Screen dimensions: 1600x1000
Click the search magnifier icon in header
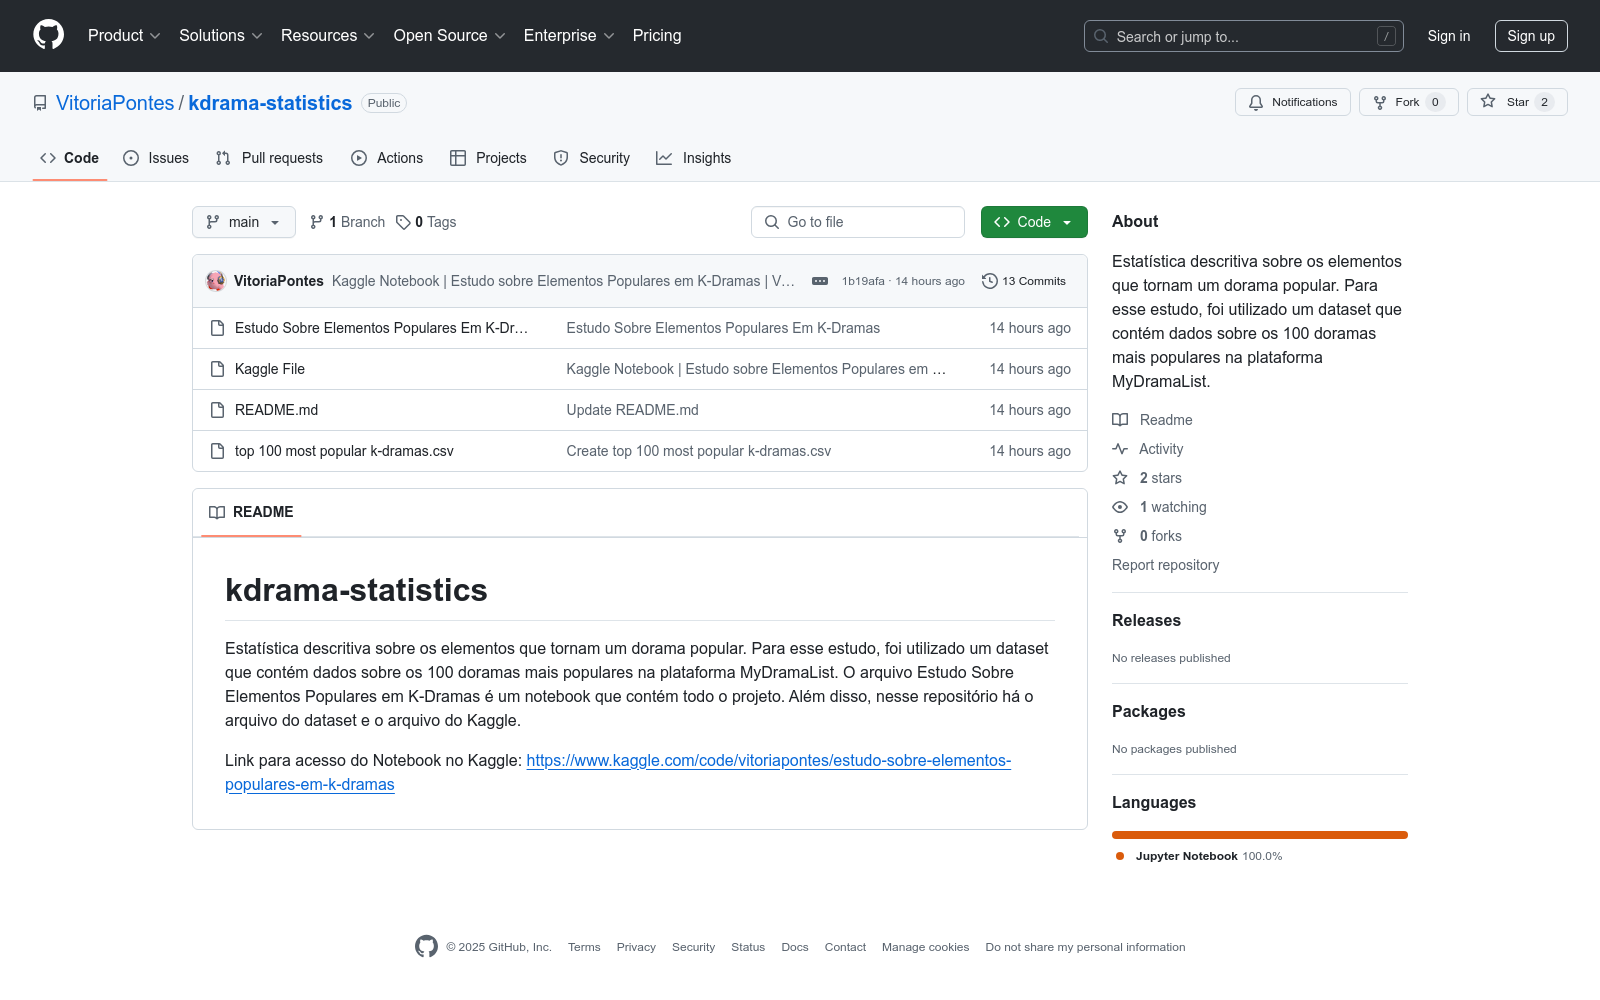[x=1101, y=36]
